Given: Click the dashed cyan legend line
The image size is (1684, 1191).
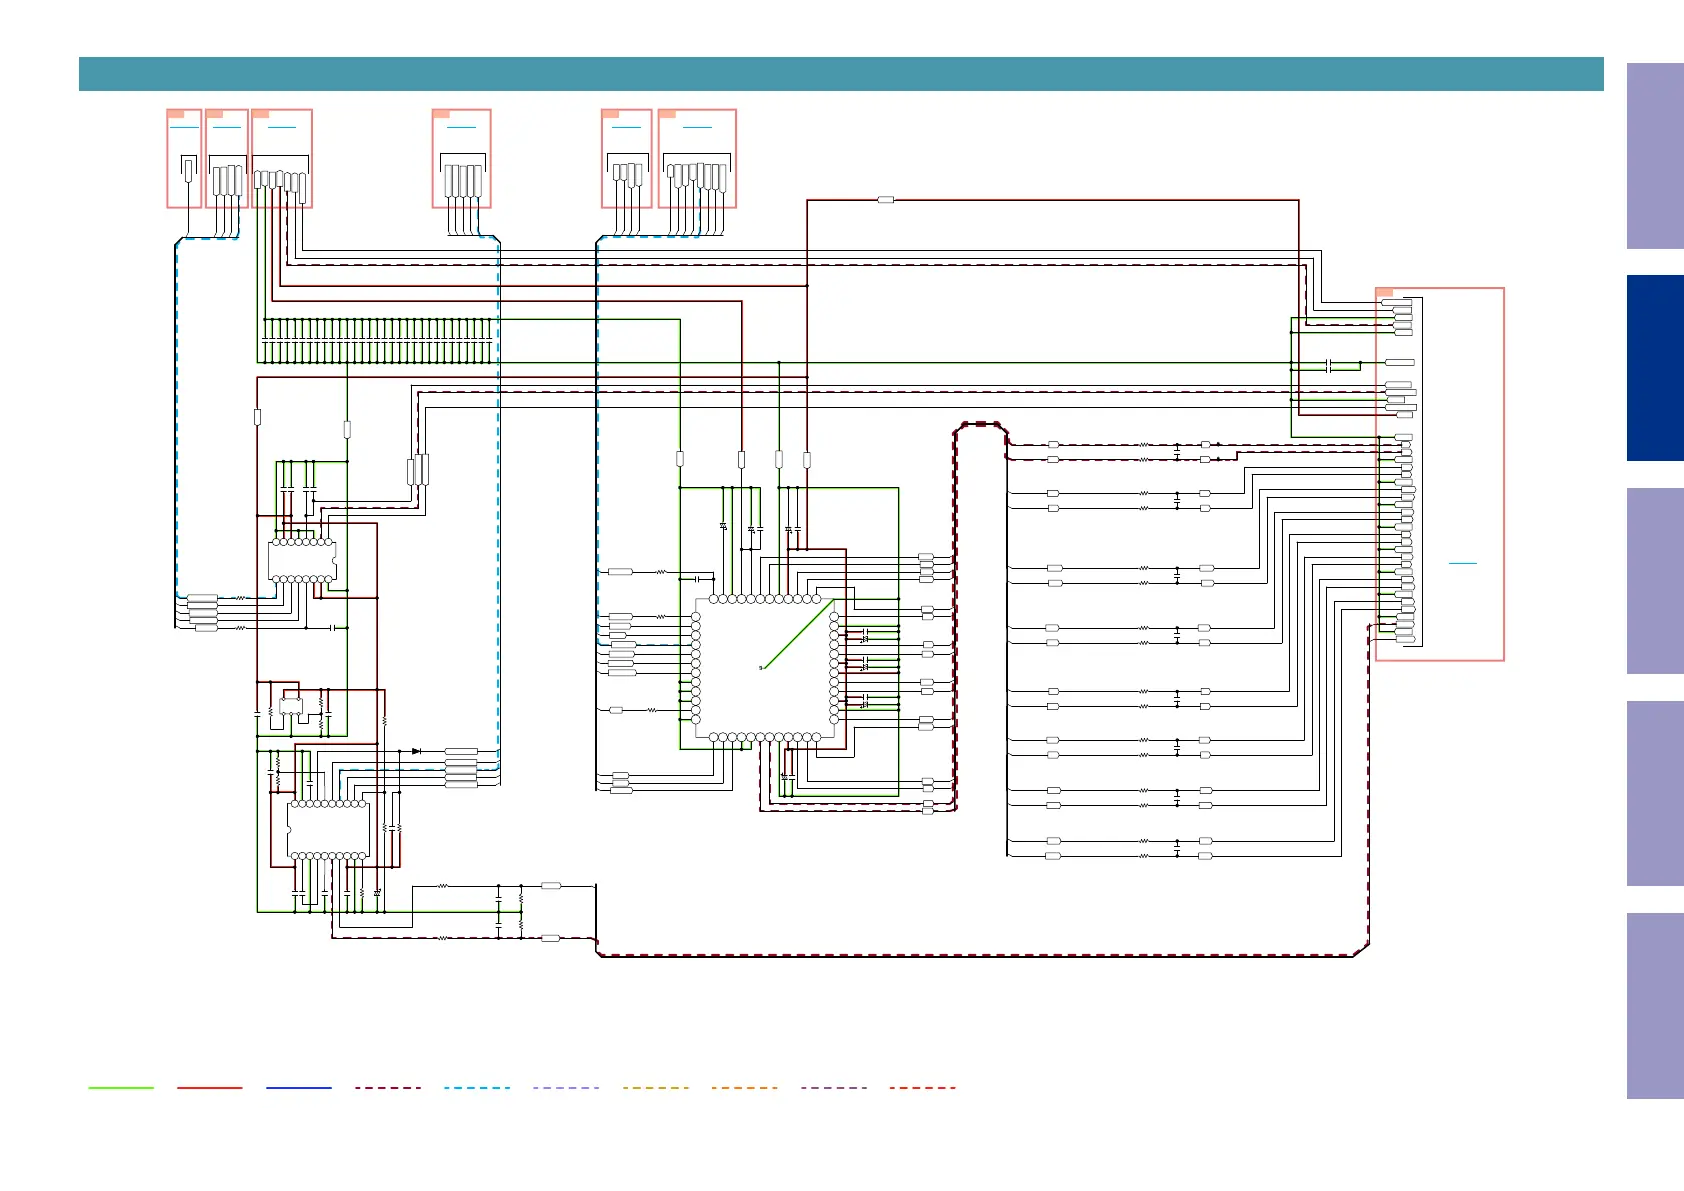Looking at the screenshot, I should coord(477,1088).
